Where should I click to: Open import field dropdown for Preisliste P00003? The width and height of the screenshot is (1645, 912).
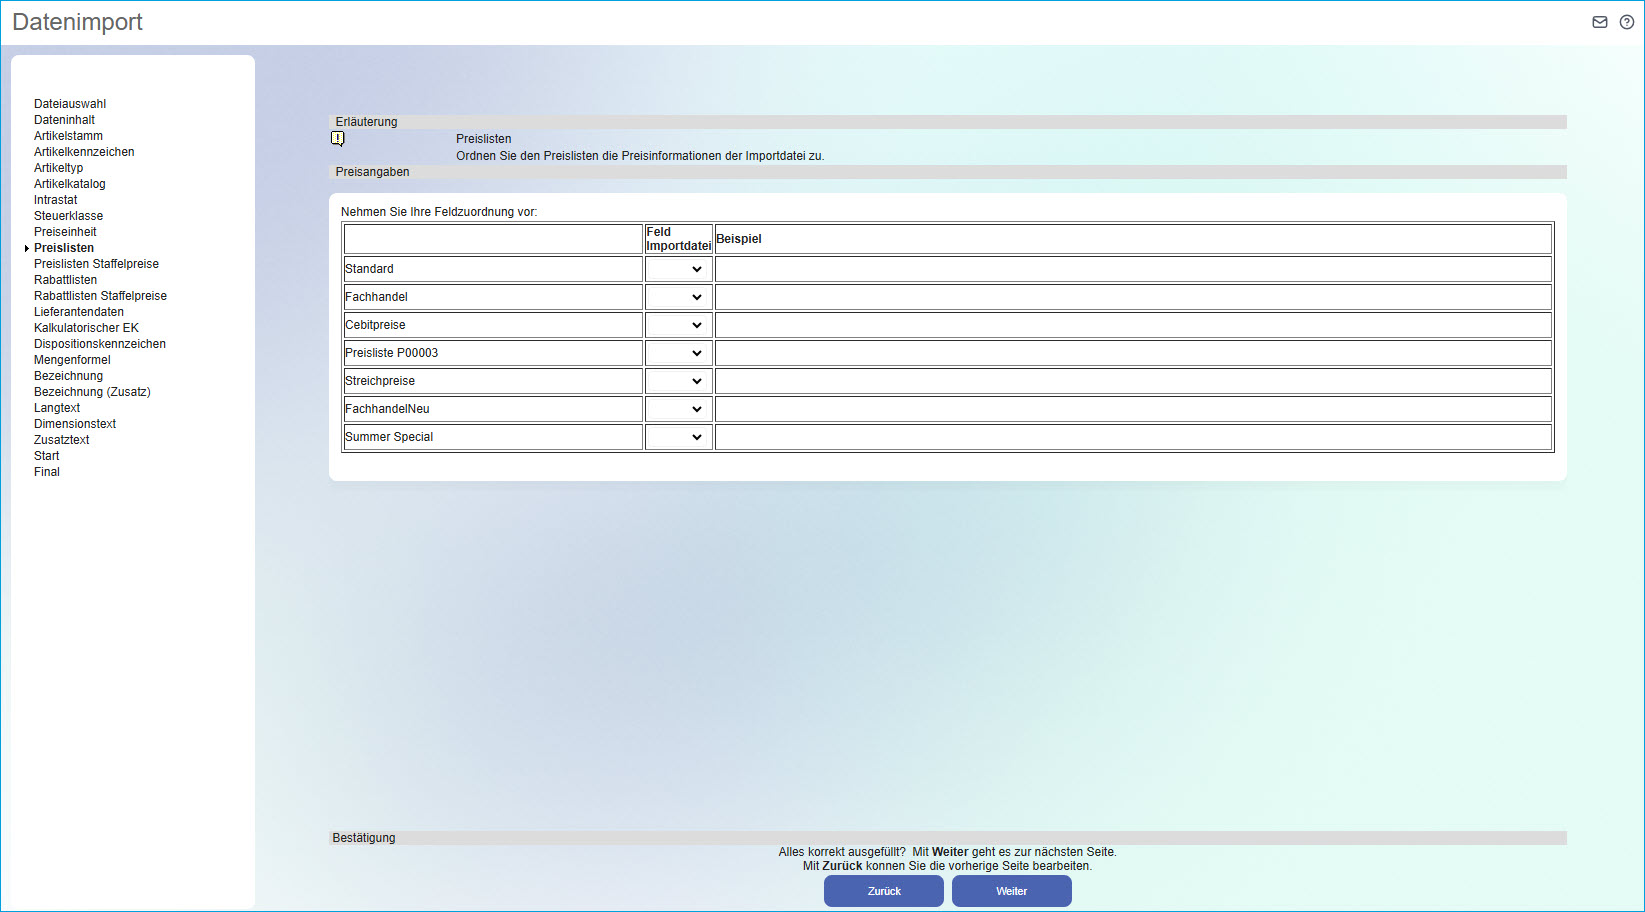click(678, 353)
